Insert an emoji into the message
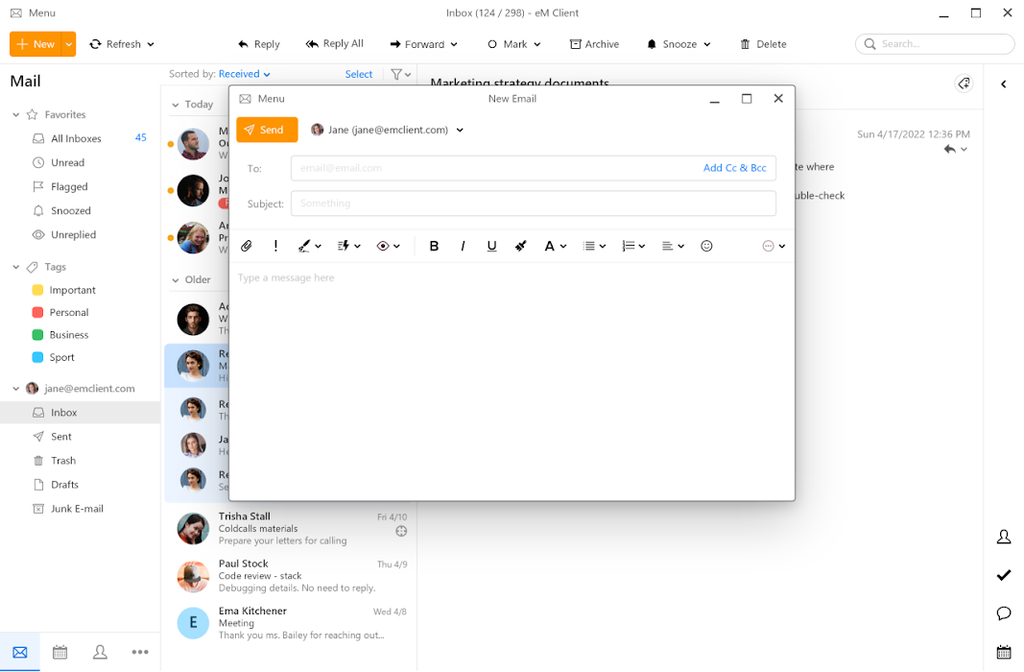Viewport: 1024px width, 672px height. pyautogui.click(x=706, y=245)
